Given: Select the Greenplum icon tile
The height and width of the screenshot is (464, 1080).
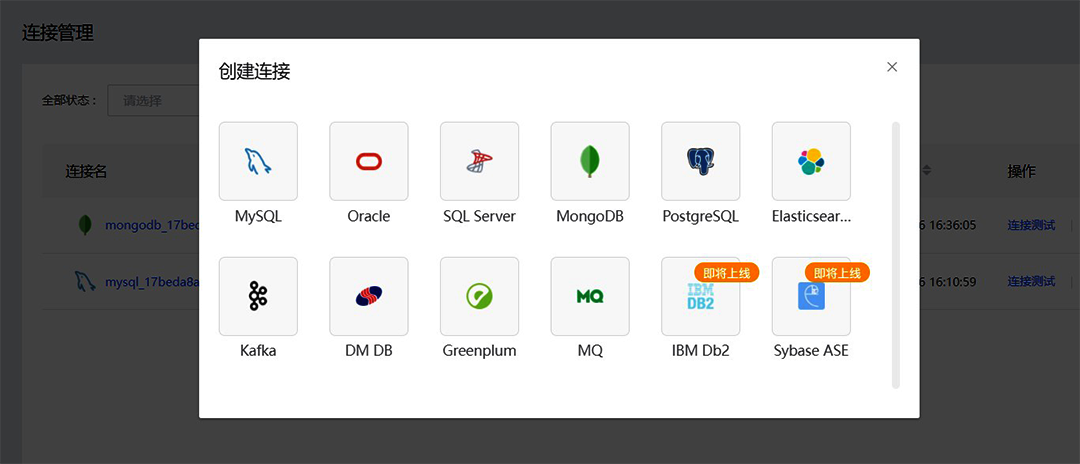Looking at the screenshot, I should tap(479, 297).
